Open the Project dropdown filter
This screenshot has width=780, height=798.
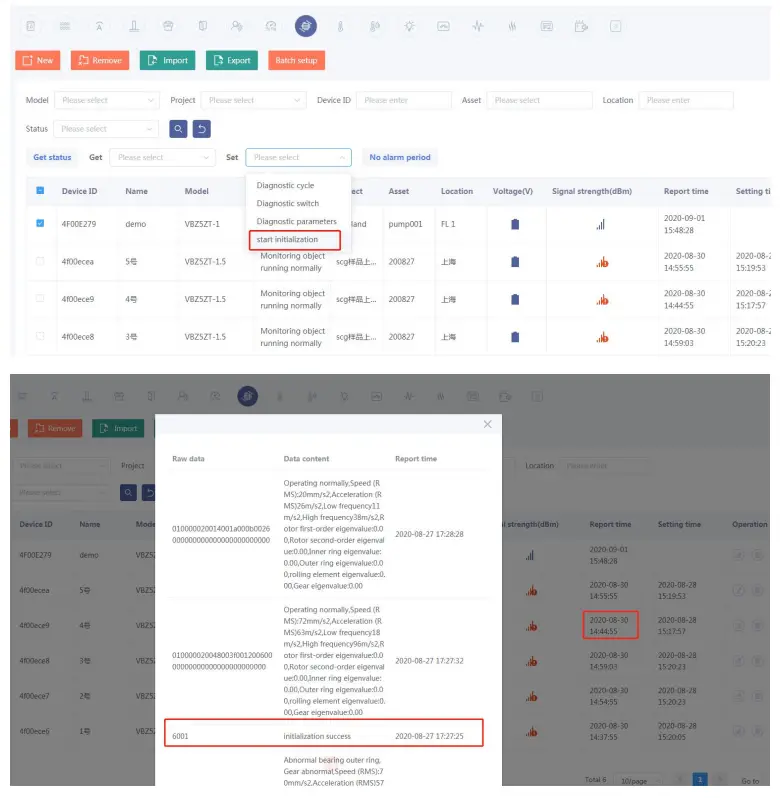click(254, 100)
